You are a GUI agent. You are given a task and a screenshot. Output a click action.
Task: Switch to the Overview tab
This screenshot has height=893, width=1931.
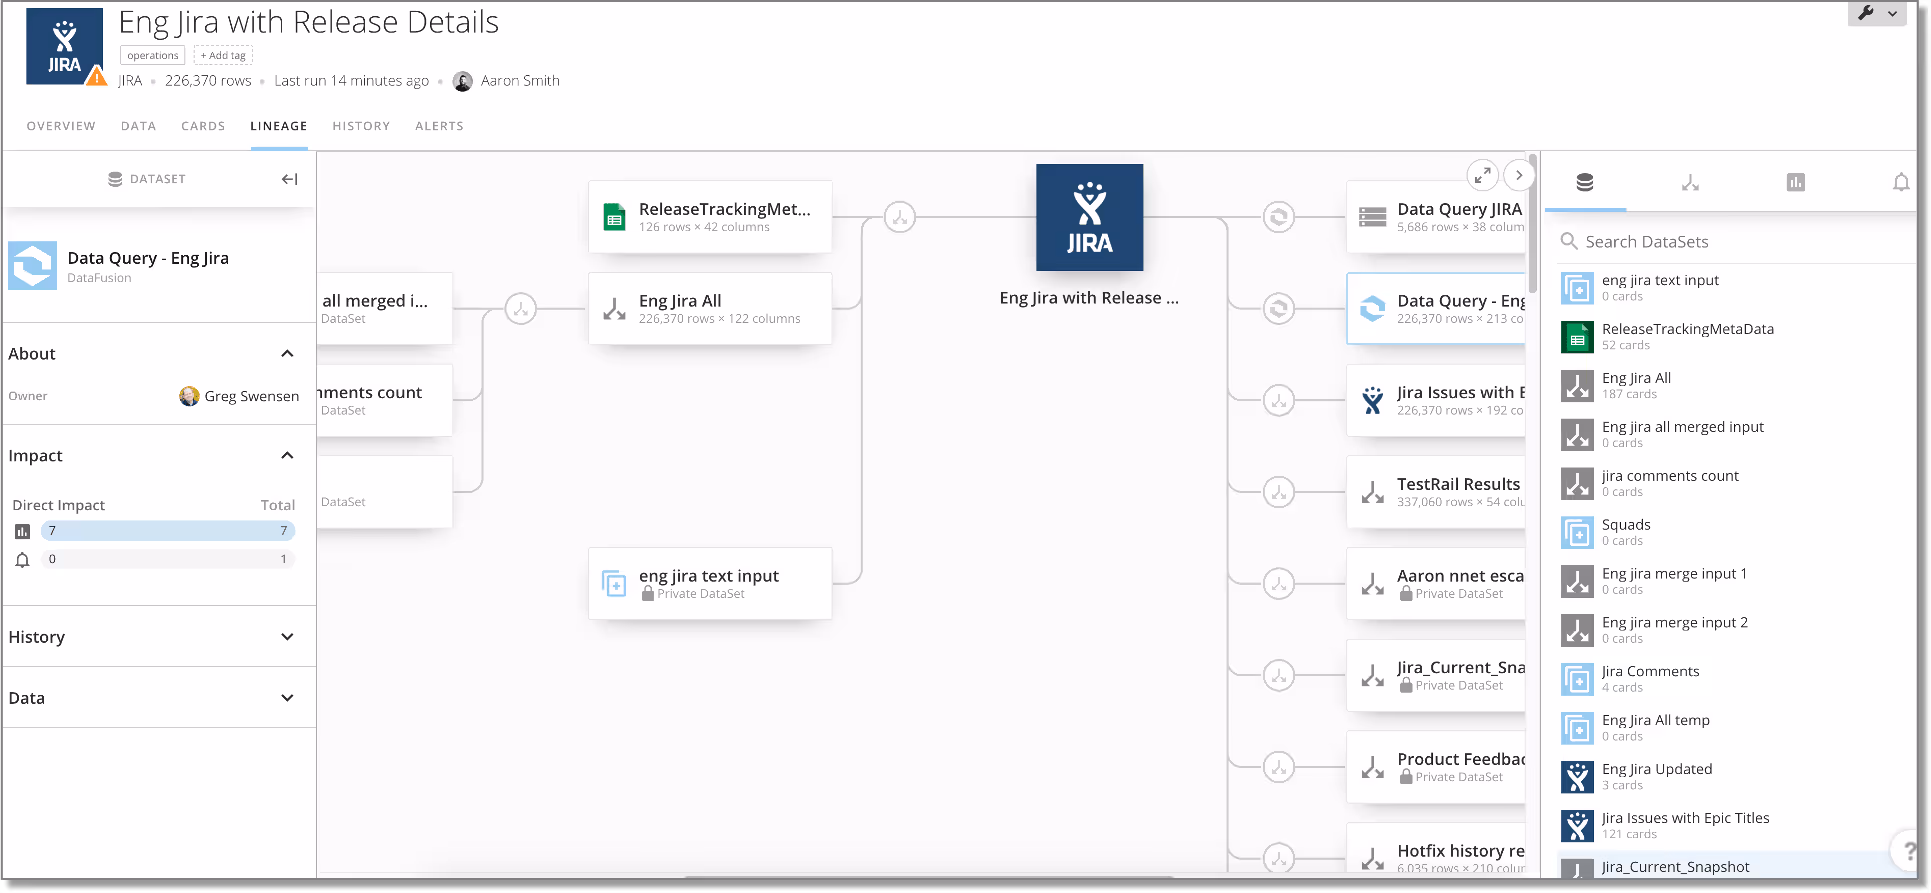(x=61, y=126)
